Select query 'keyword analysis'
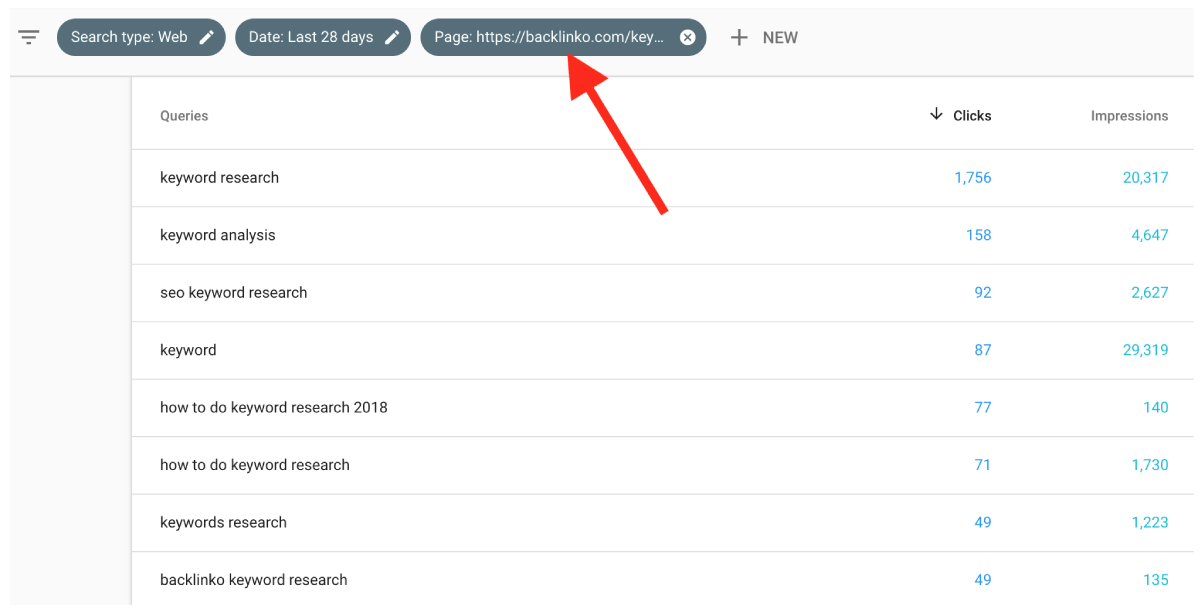Screen dimensions: 1200x613 pyautogui.click(x=217, y=235)
